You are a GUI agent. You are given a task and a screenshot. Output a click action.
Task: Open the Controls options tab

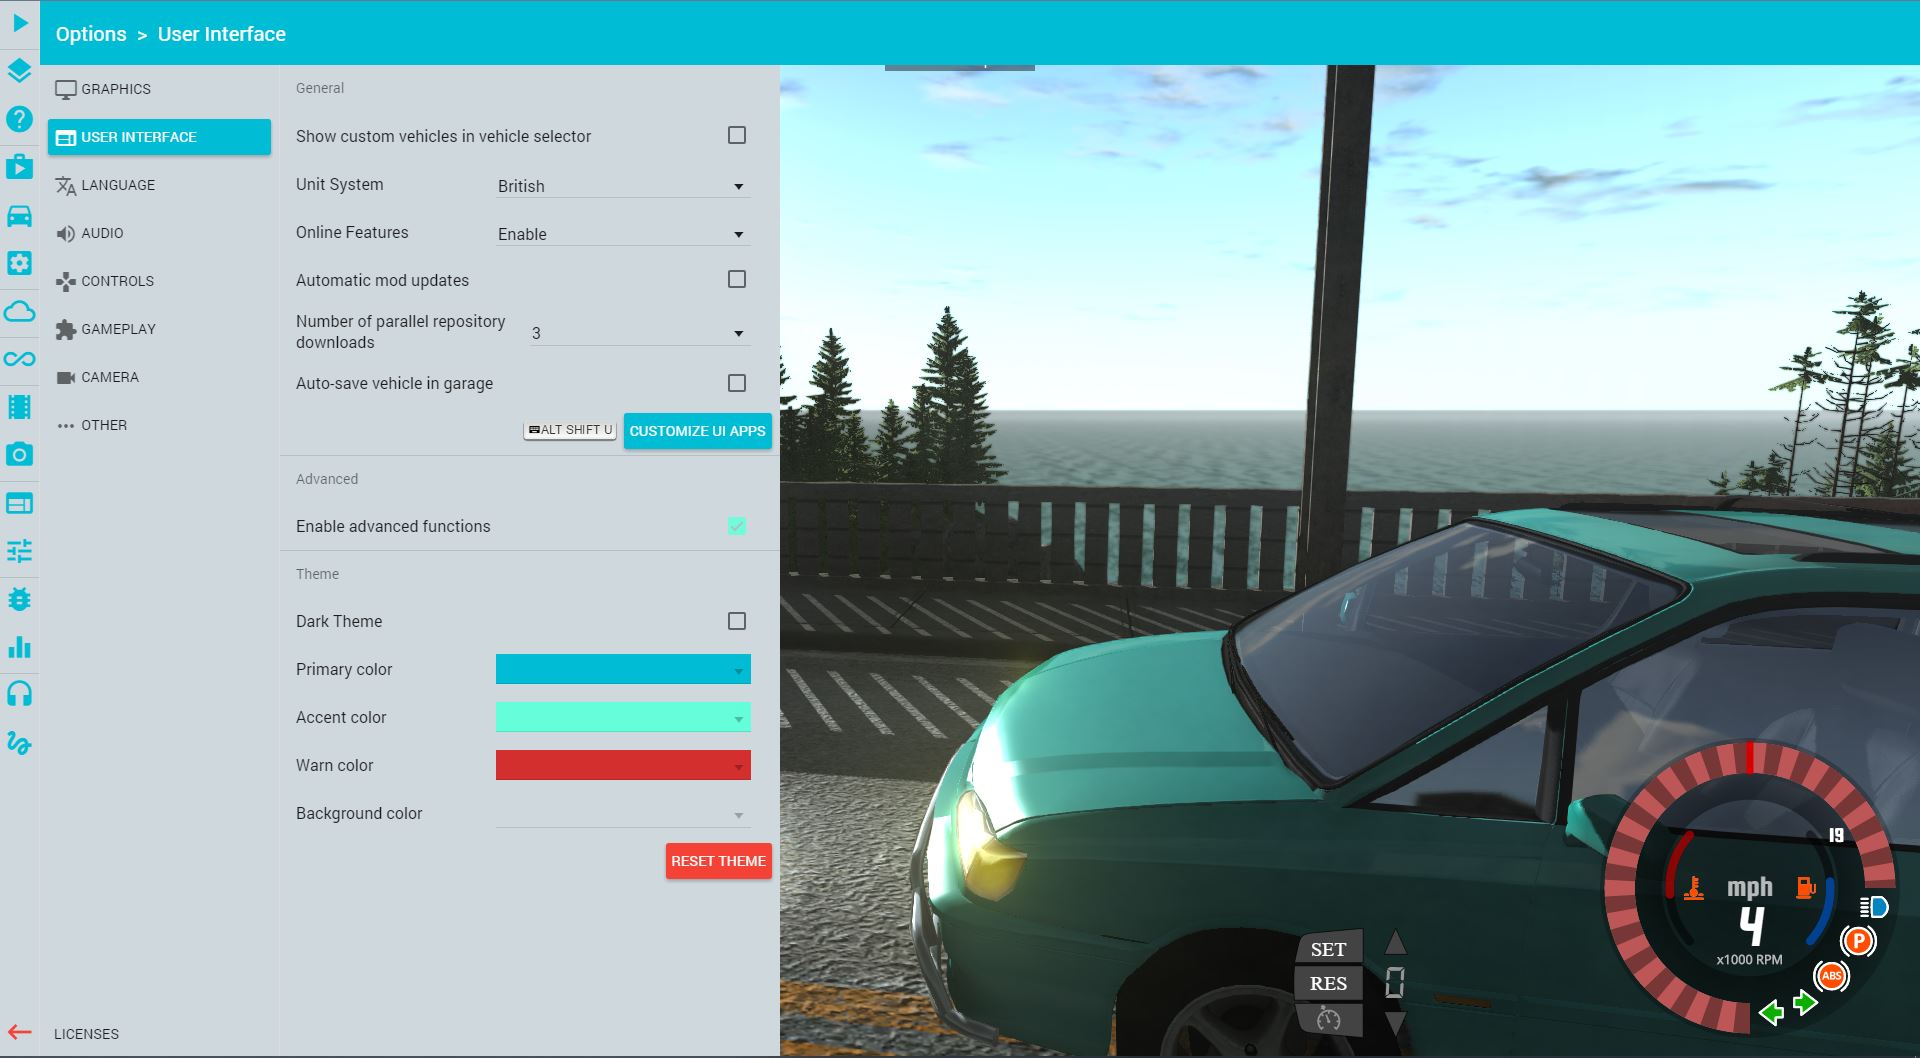point(159,281)
